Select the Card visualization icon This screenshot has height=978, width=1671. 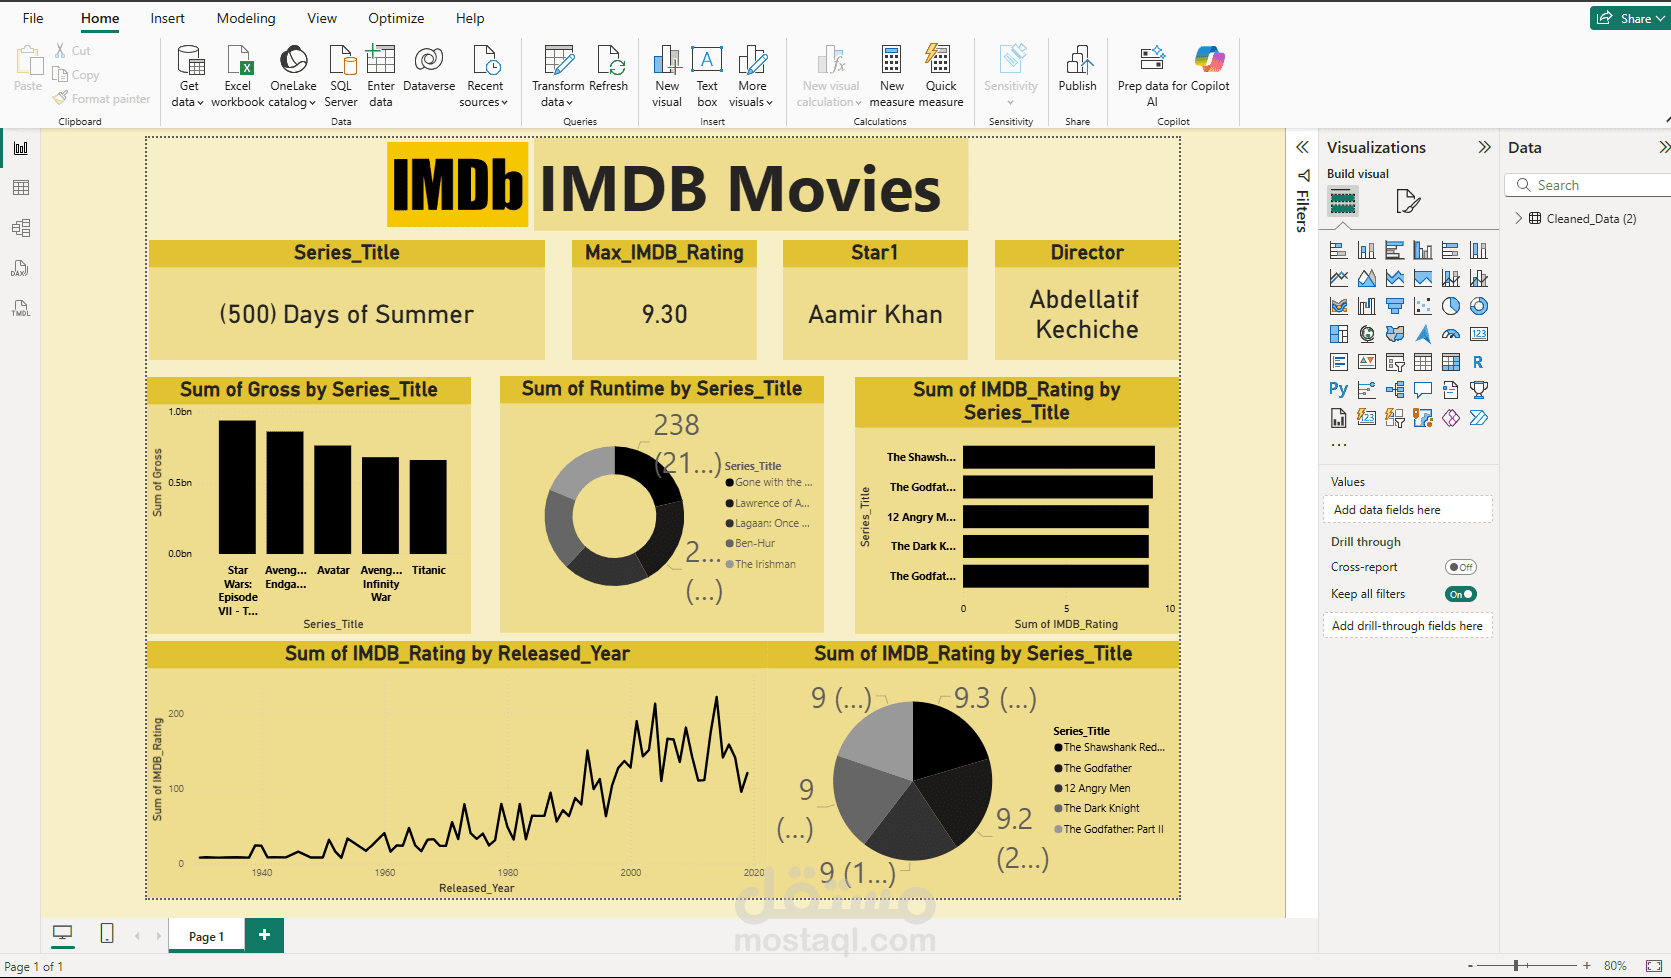1479,334
